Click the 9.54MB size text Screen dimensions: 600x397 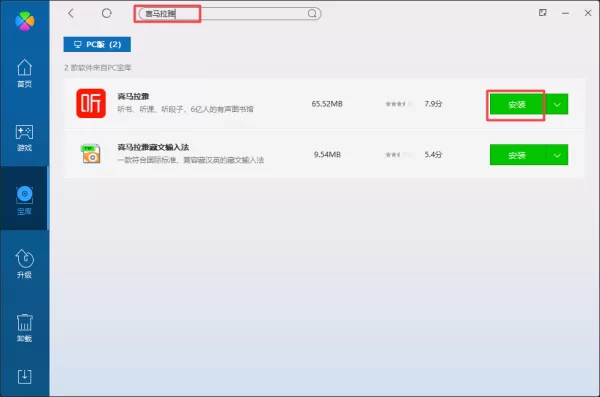coord(327,154)
